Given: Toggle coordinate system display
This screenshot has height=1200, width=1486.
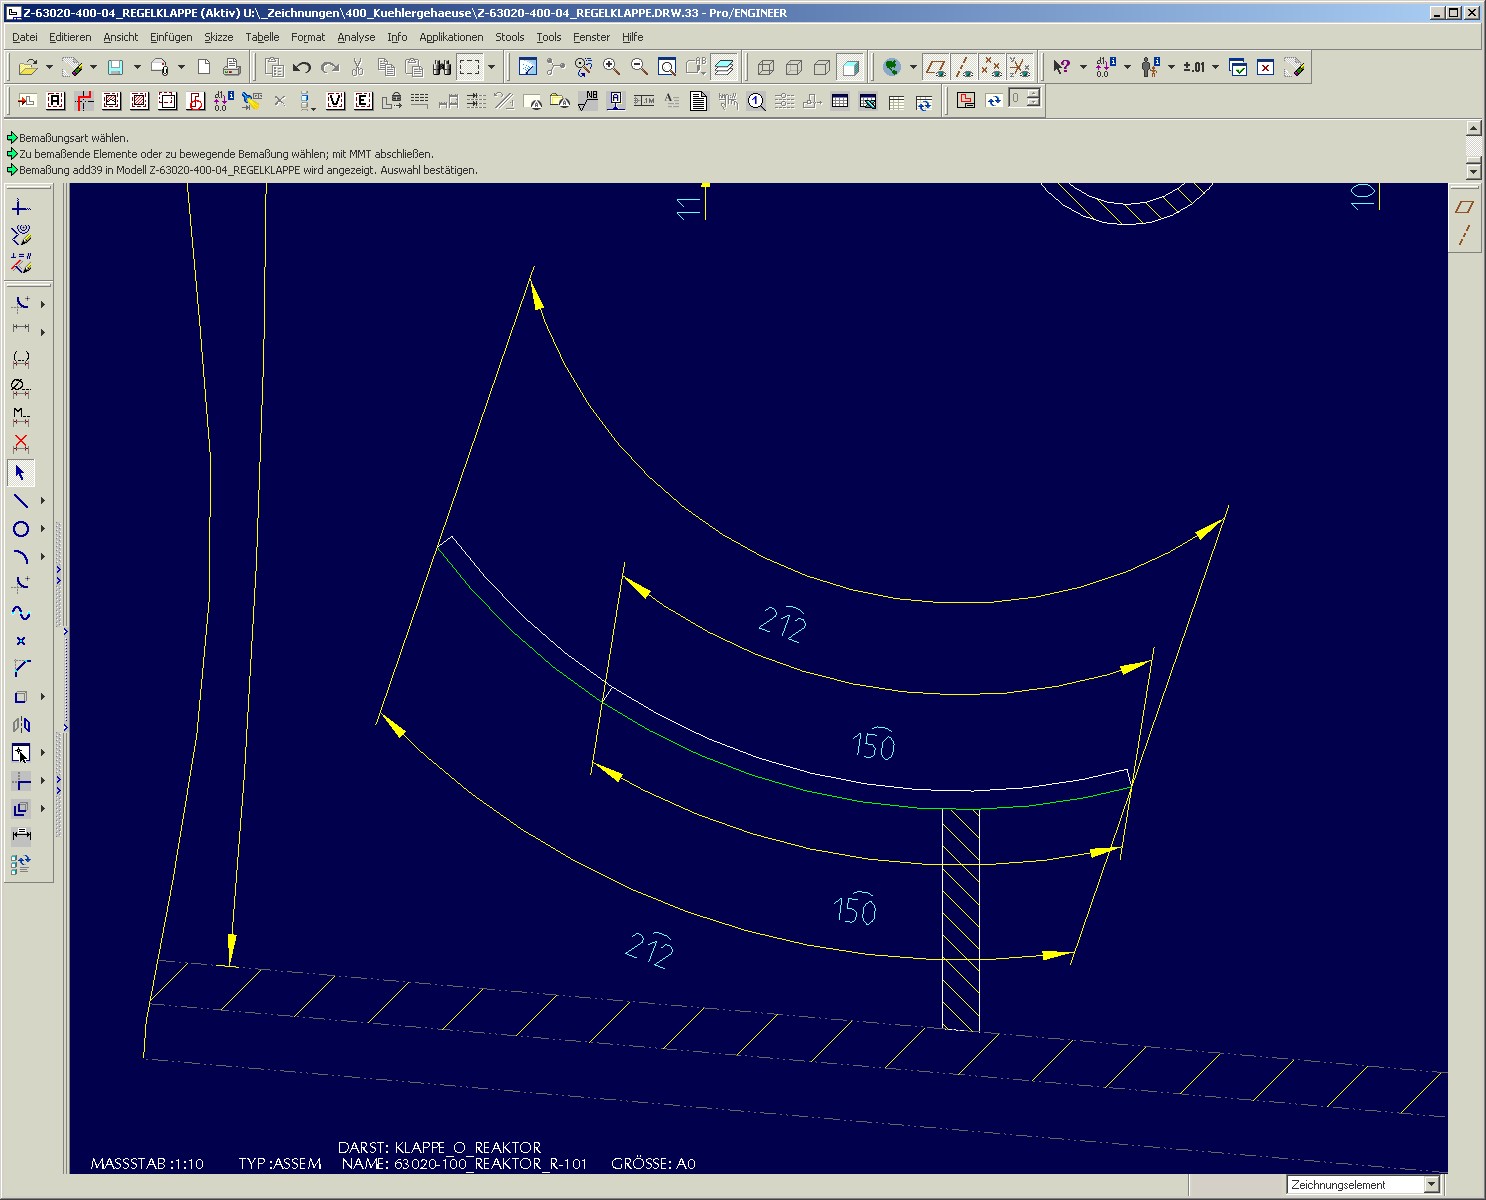Looking at the screenshot, I should coord(1020,67).
